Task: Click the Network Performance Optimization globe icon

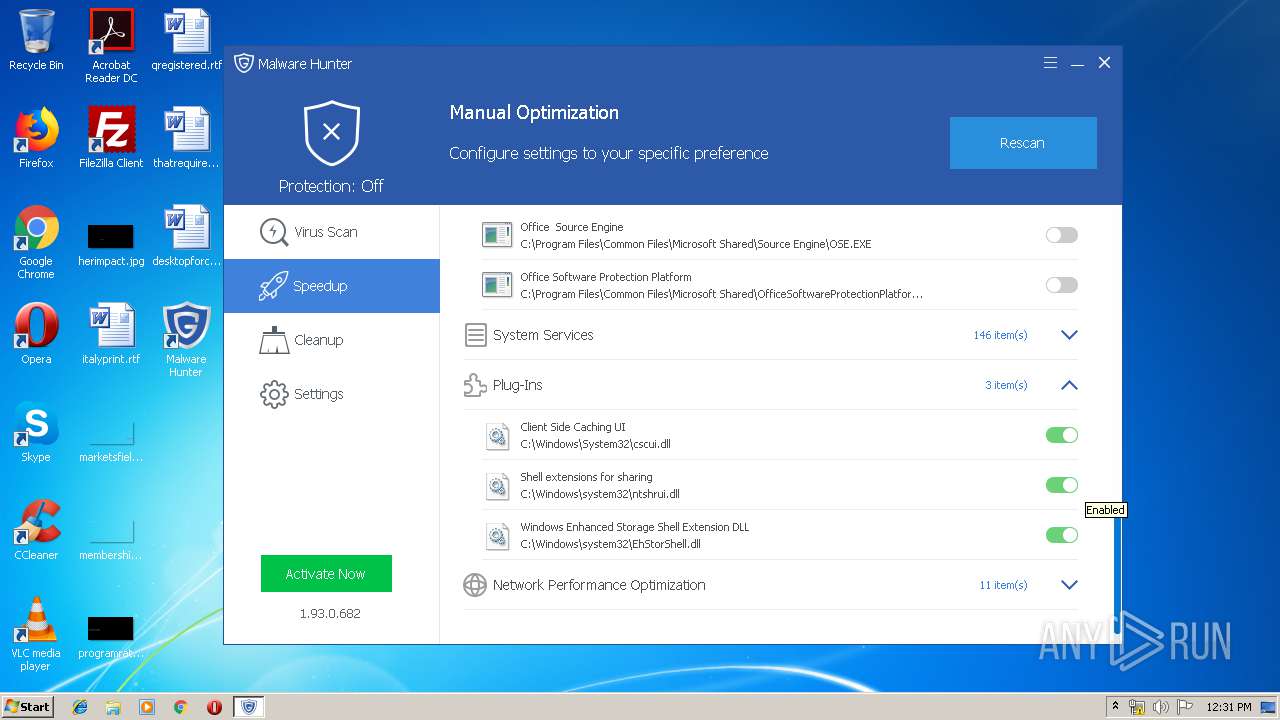Action: click(x=475, y=585)
